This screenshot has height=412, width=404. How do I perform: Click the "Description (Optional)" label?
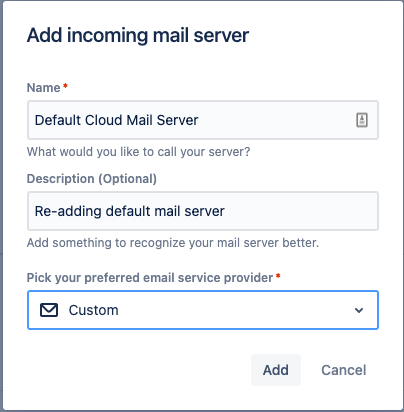point(92,179)
